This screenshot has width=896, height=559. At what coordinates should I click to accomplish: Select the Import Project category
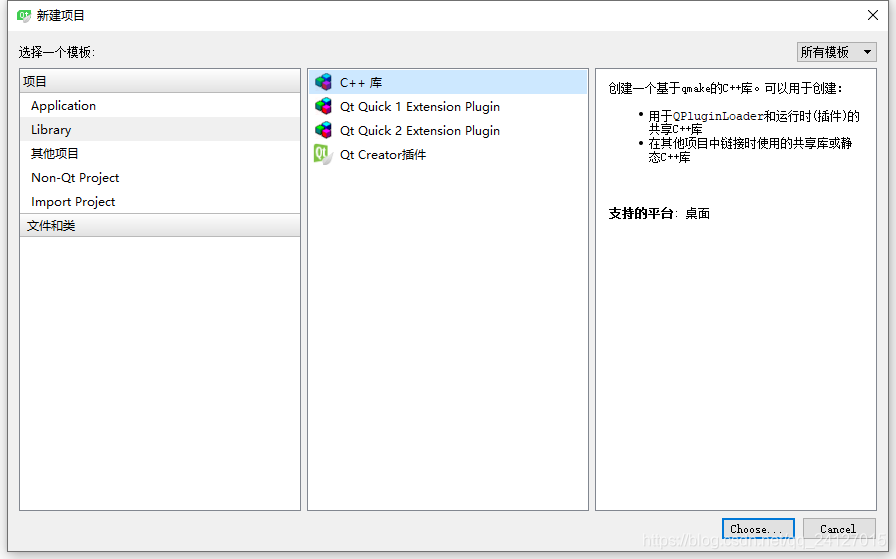(x=159, y=202)
